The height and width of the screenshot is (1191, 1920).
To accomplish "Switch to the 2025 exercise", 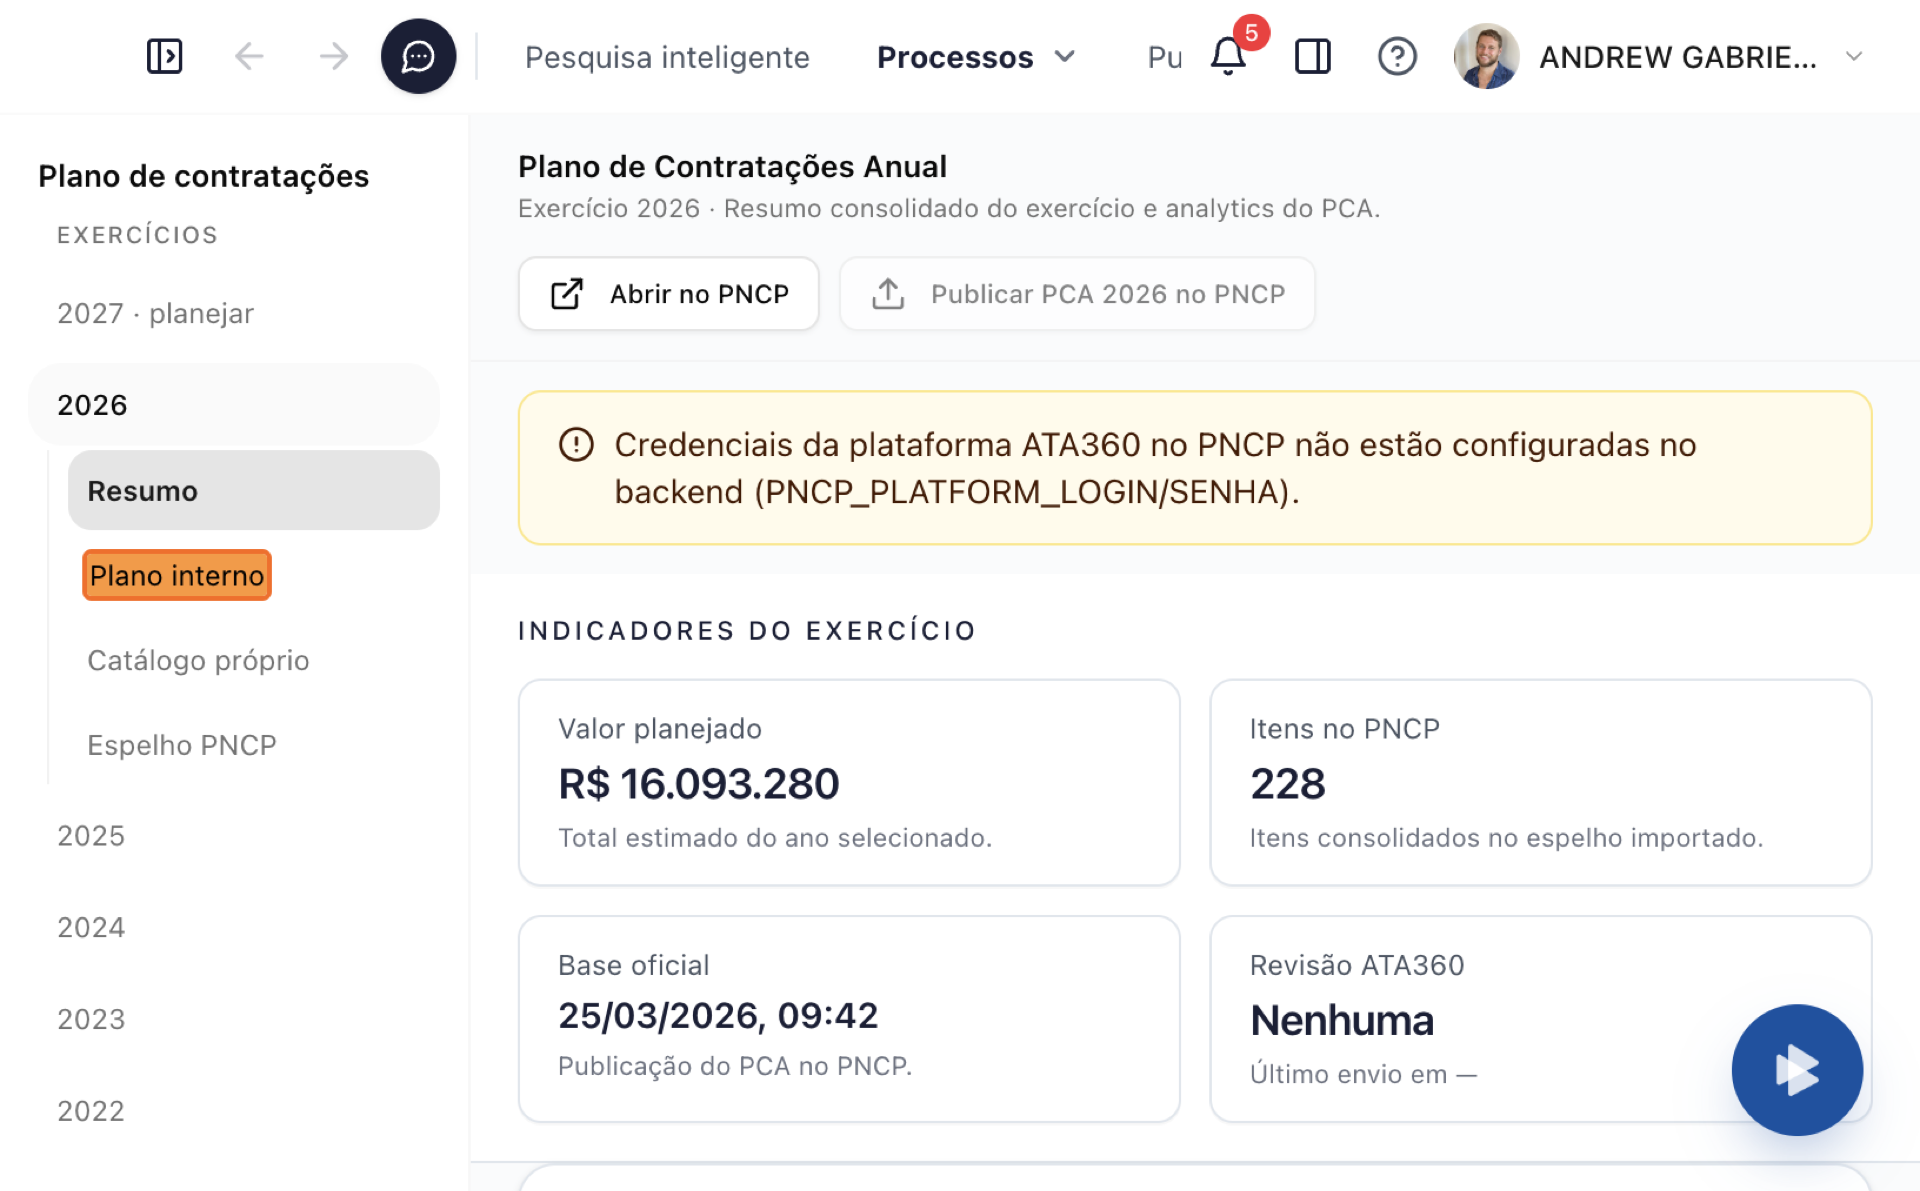I will [91, 835].
